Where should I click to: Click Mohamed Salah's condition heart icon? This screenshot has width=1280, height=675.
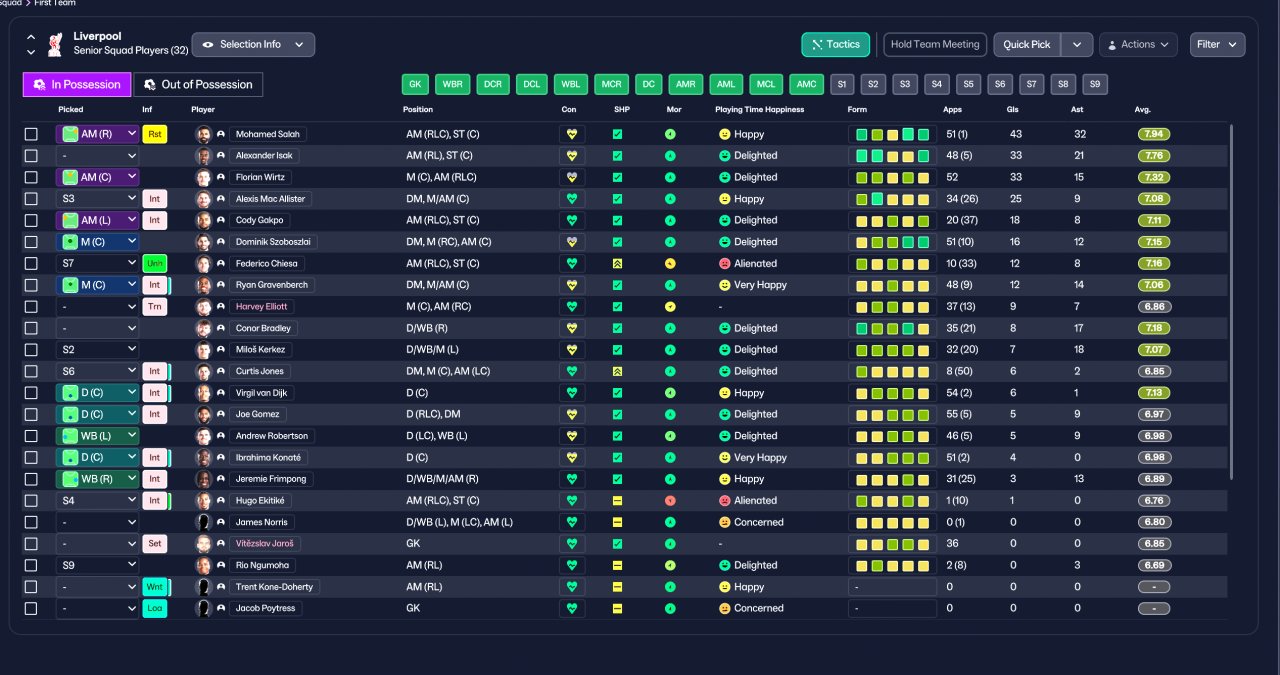[x=572, y=134]
